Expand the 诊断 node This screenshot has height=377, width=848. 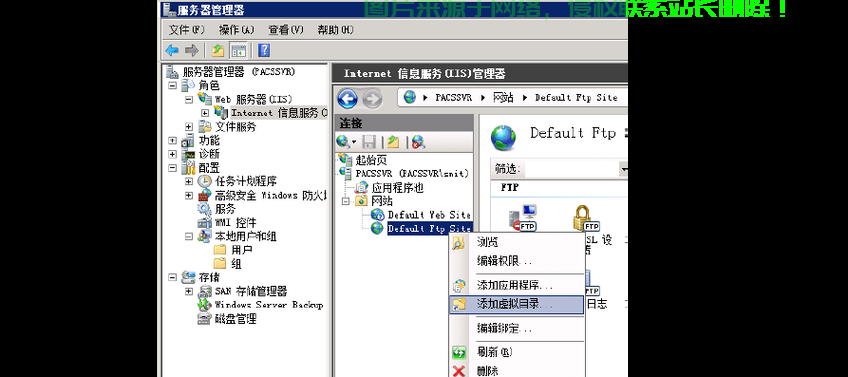[x=173, y=154]
